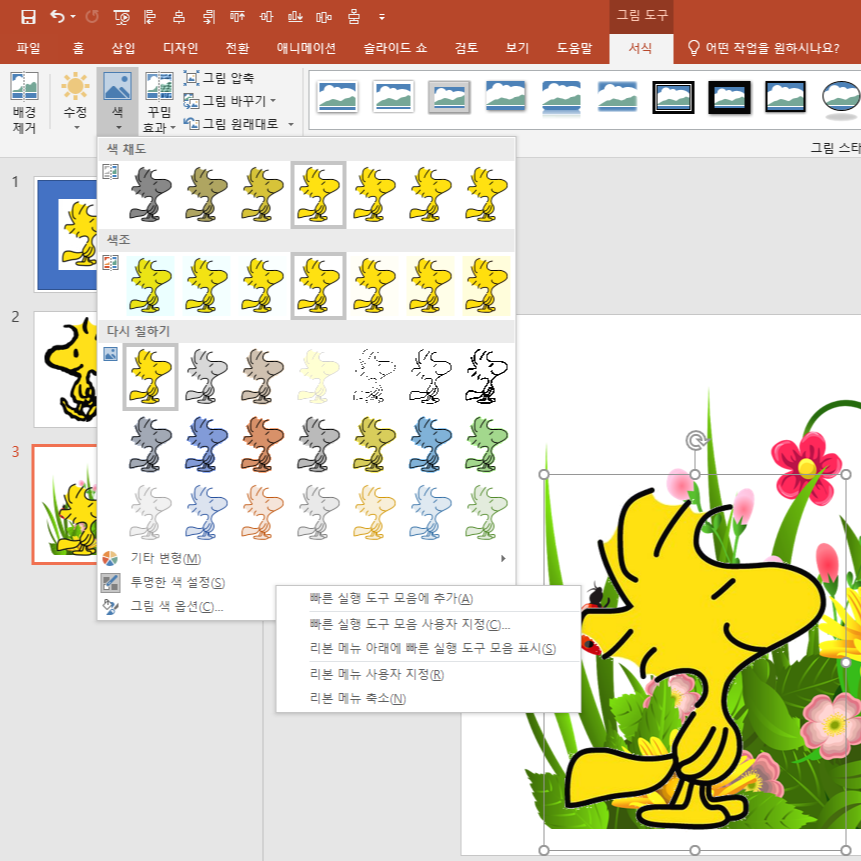The width and height of the screenshot is (861, 861).
Task: Select slide 1 thumbnail
Action: tap(66, 234)
